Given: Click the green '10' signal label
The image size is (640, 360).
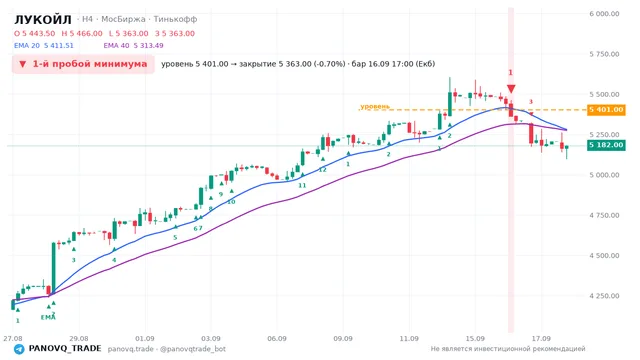Looking at the screenshot, I should 231,202.
